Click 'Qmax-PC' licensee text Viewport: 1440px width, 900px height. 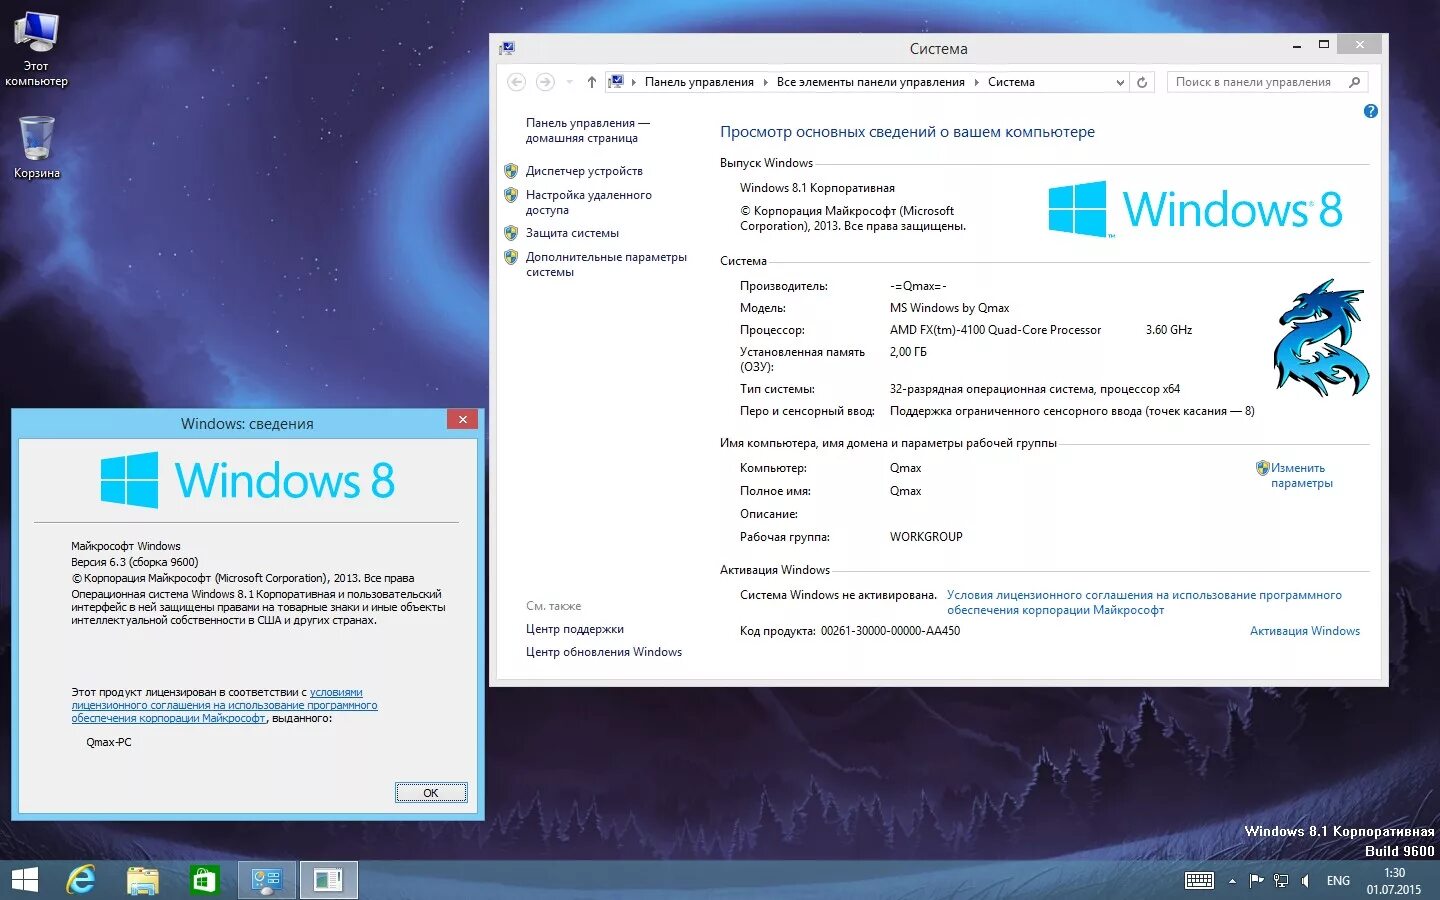tap(109, 742)
